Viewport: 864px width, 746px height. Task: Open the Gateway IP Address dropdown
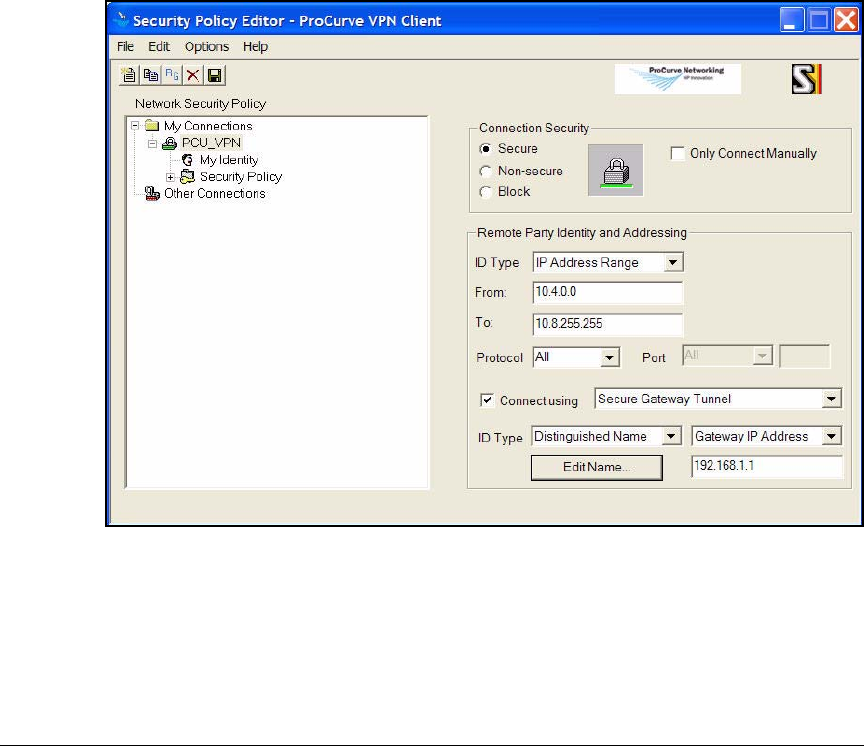click(x=831, y=436)
